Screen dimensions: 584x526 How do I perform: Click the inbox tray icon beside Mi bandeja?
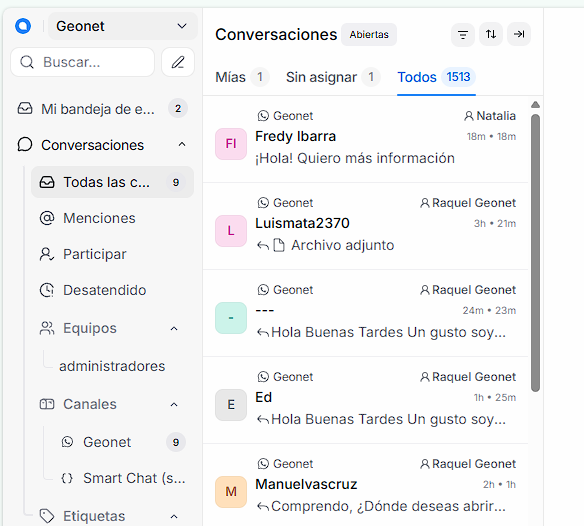[x=25, y=109]
